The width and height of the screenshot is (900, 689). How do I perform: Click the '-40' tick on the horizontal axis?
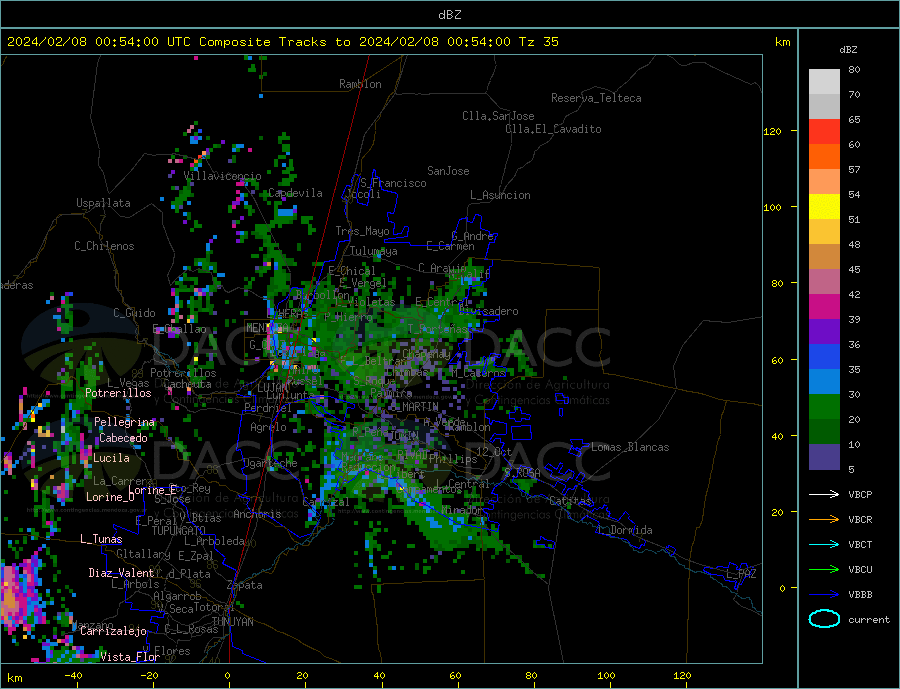pos(73,676)
